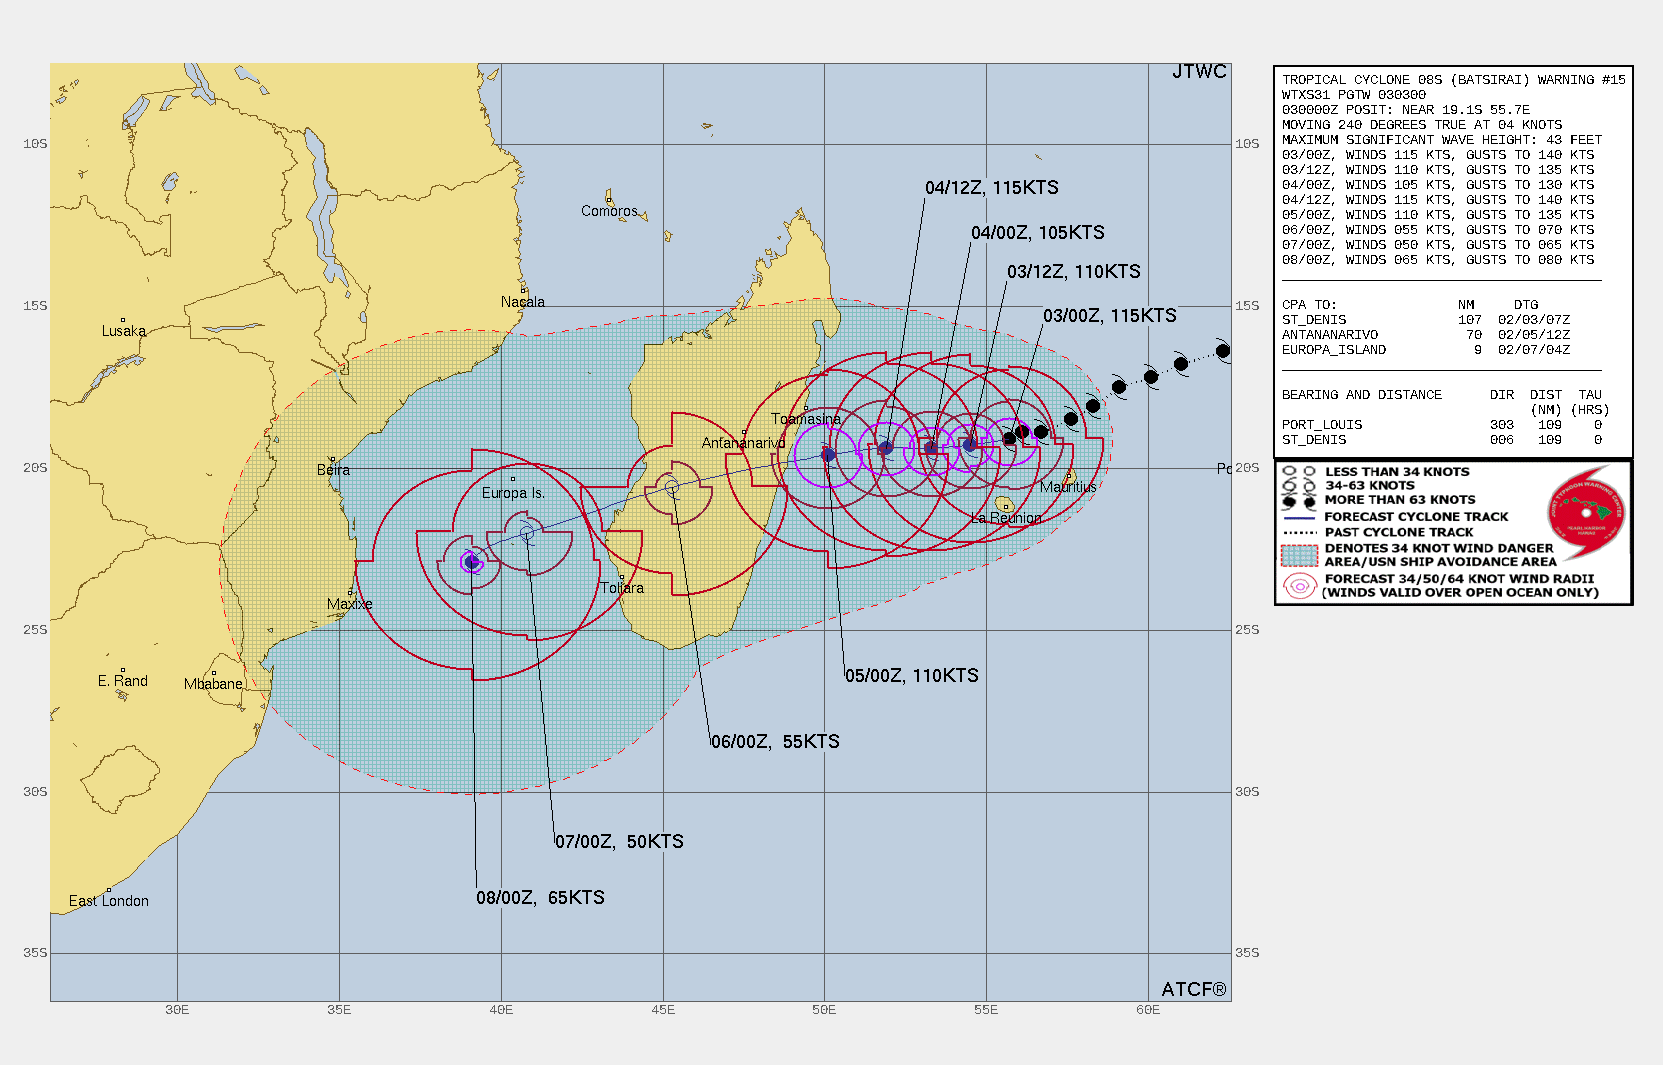Select the '06/00Z, 55KTS' forecast label

click(775, 742)
